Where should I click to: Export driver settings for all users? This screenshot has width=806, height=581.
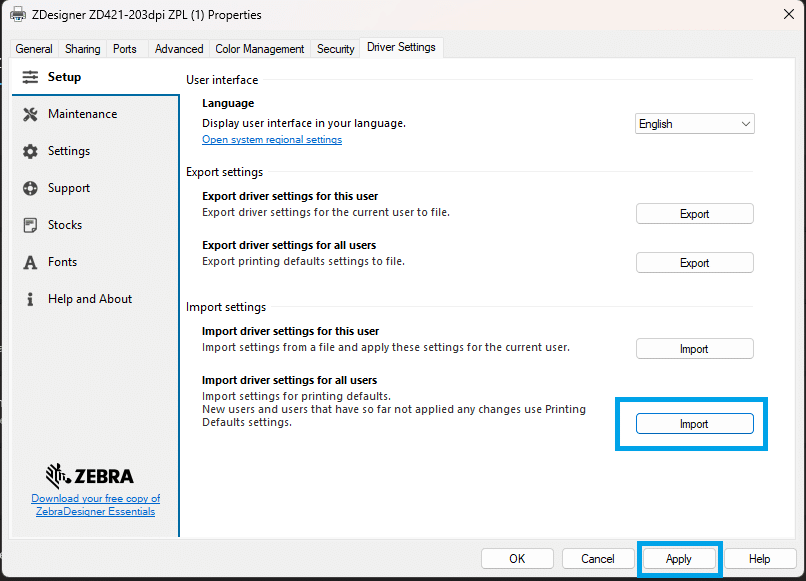[694, 263]
